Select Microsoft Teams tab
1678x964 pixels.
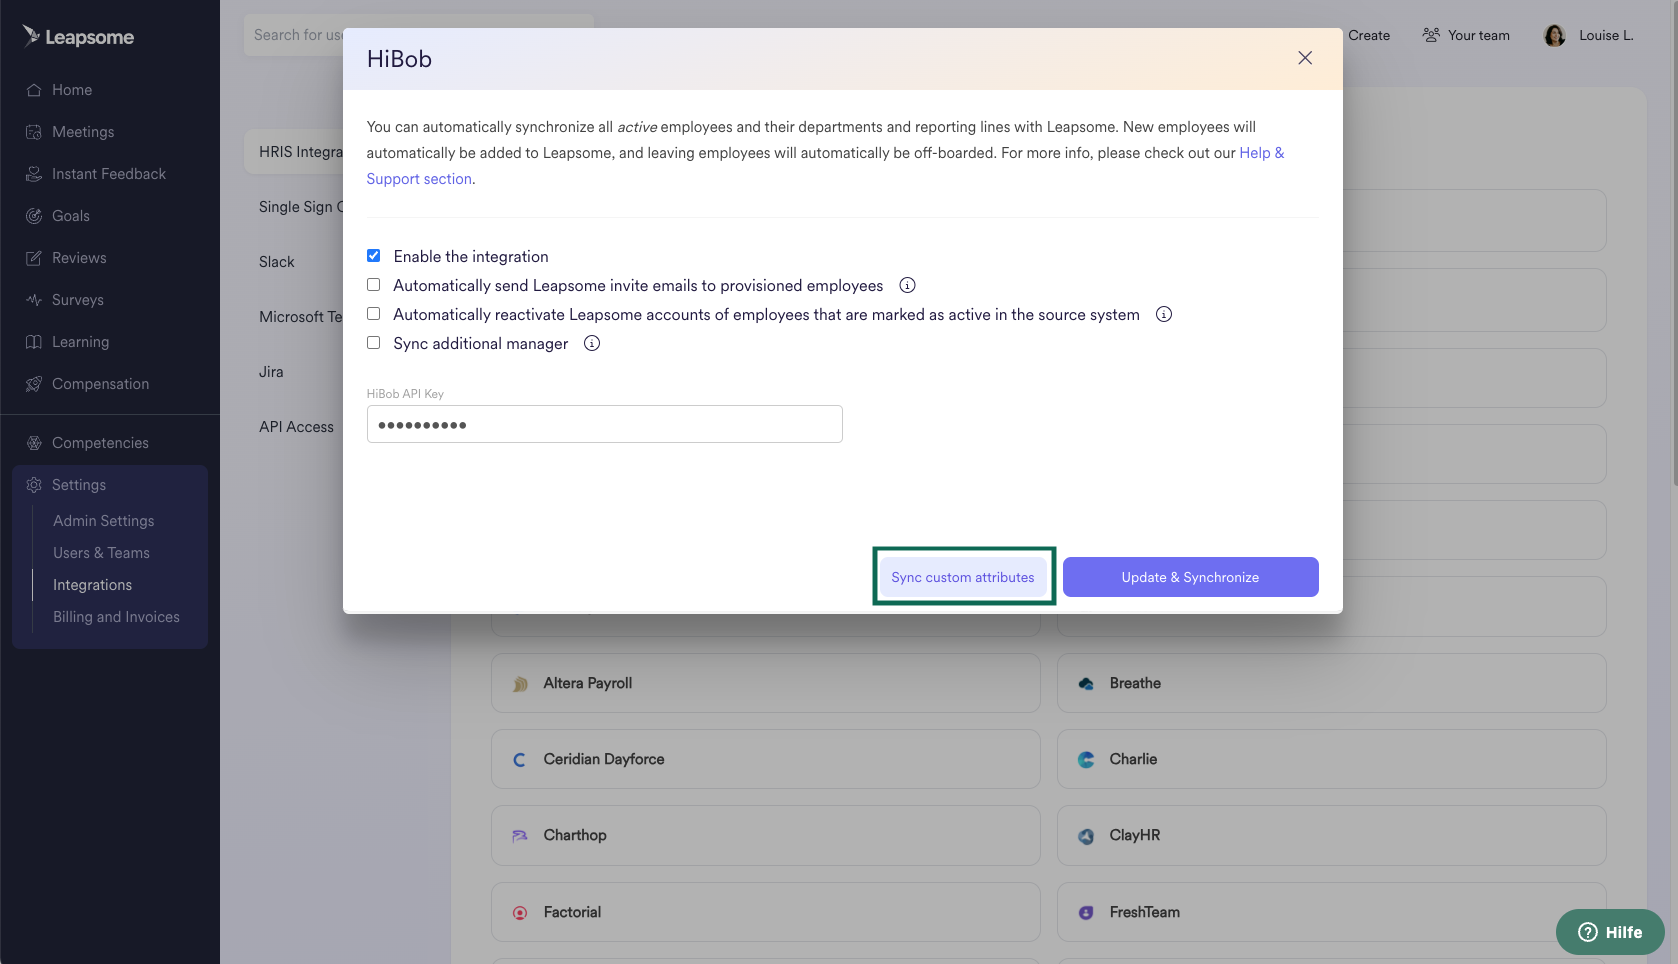[x=300, y=317]
